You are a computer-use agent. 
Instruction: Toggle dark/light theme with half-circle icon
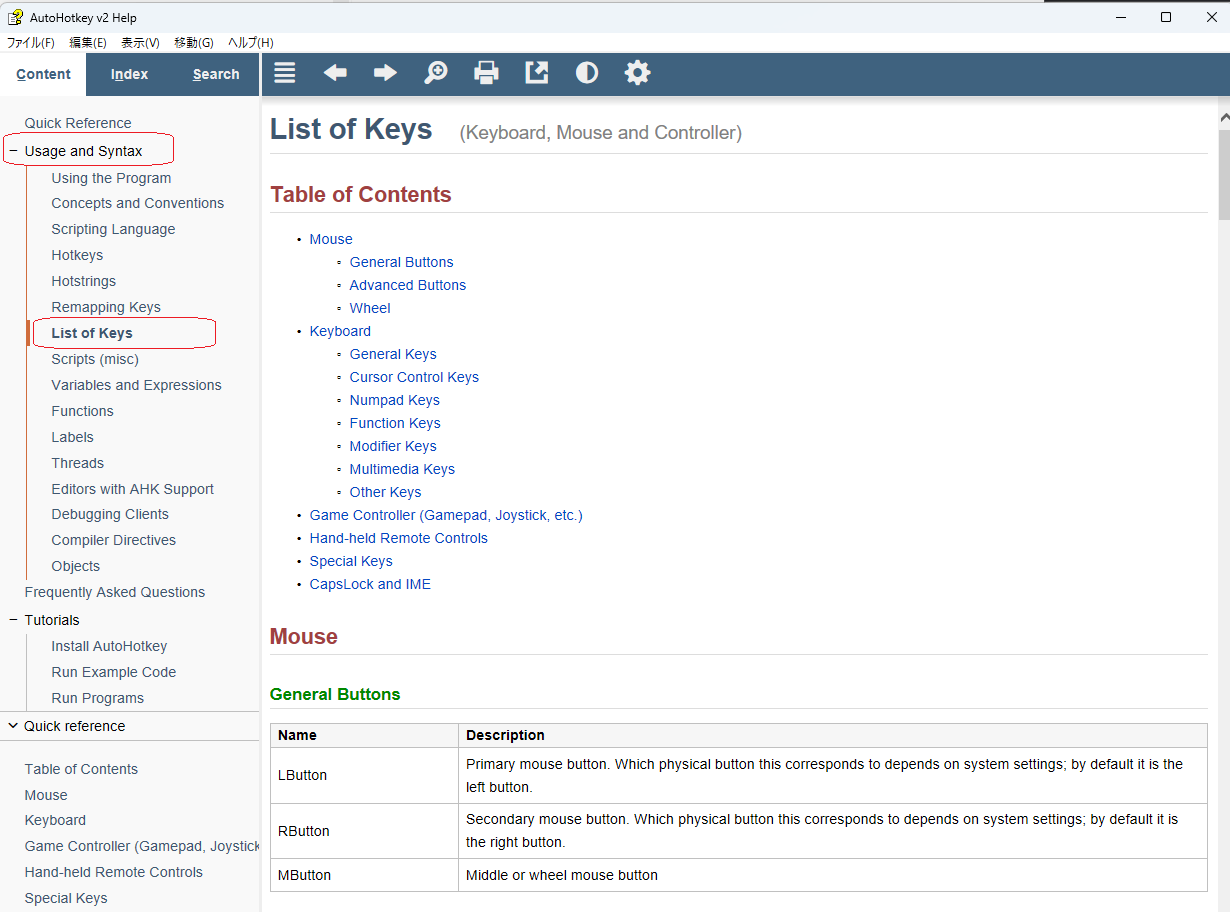(587, 73)
